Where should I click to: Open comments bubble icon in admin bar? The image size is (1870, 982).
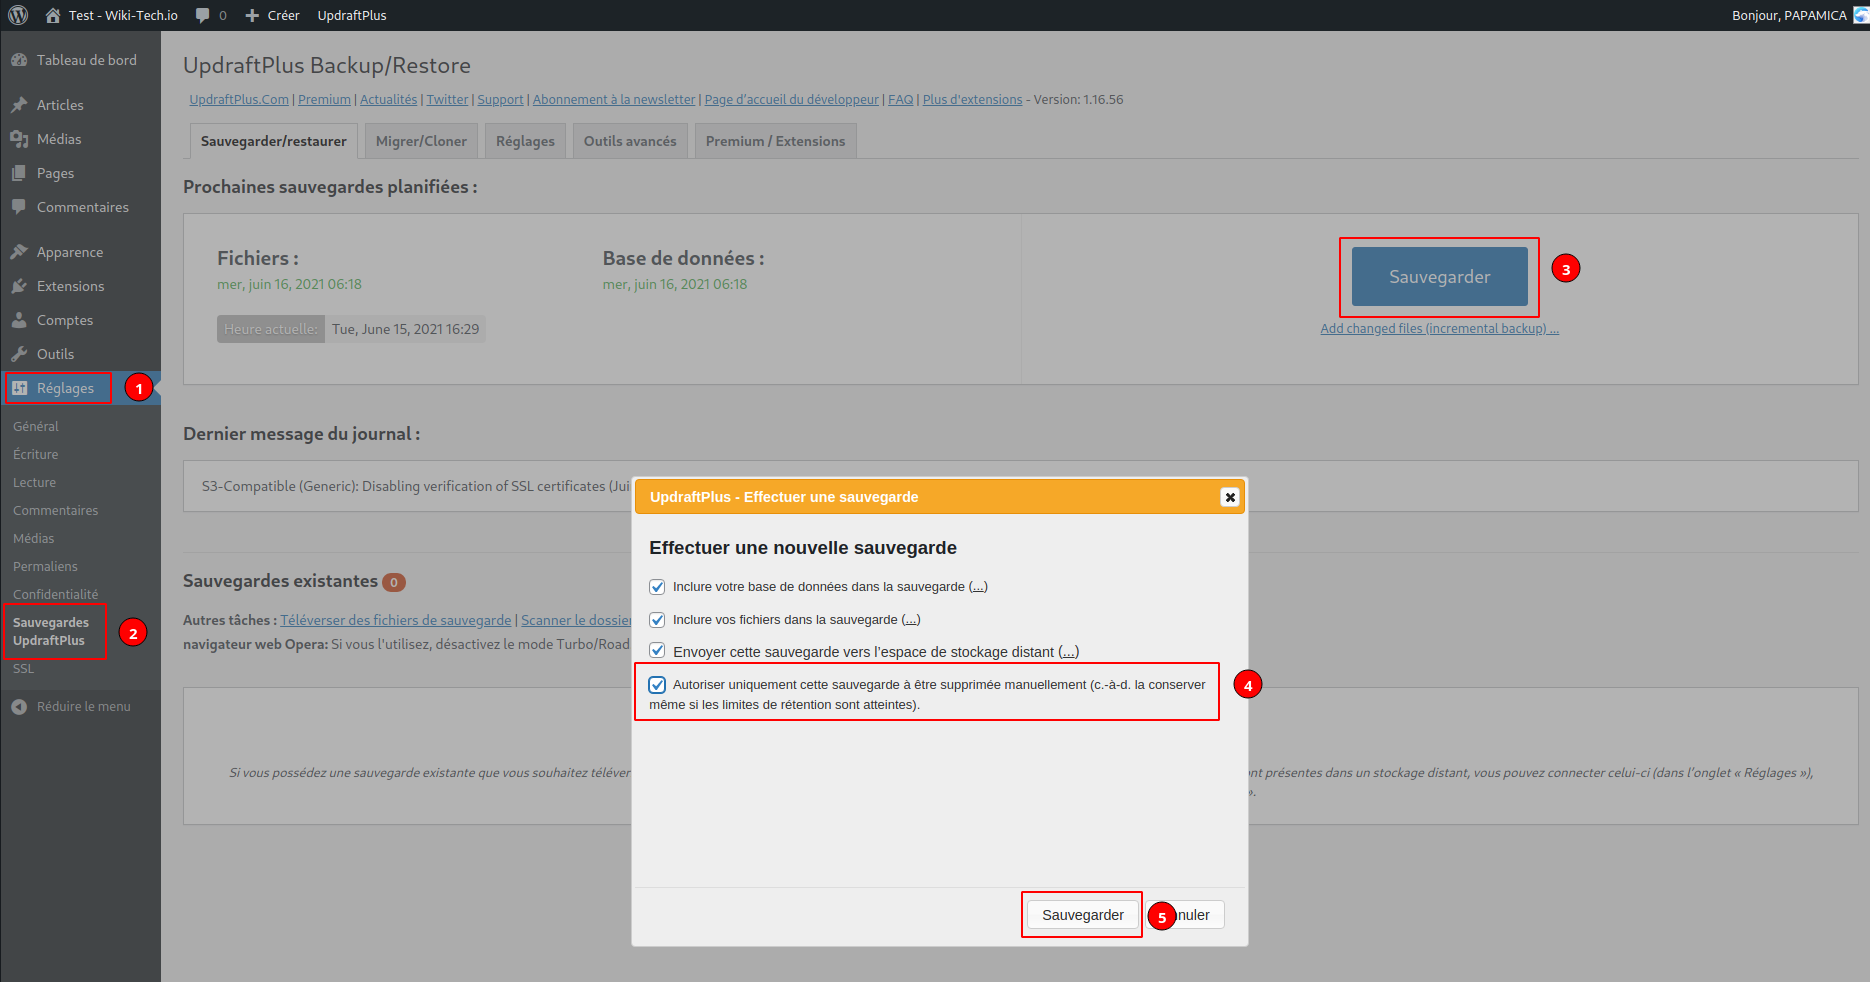tap(203, 15)
